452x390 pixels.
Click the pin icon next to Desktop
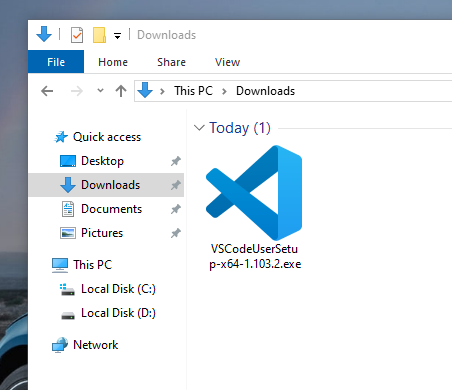click(176, 161)
